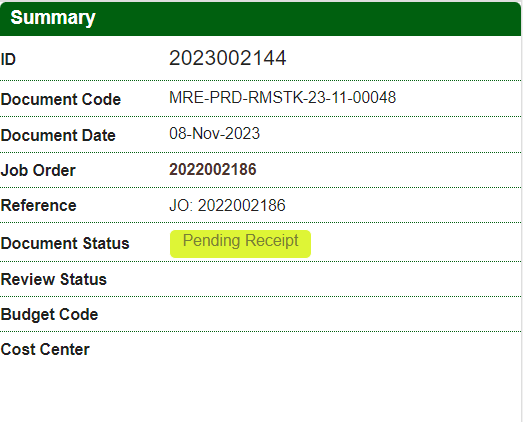This screenshot has height=422, width=523.
Task: Click the Pending Receipt status badge
Action: [x=240, y=244]
